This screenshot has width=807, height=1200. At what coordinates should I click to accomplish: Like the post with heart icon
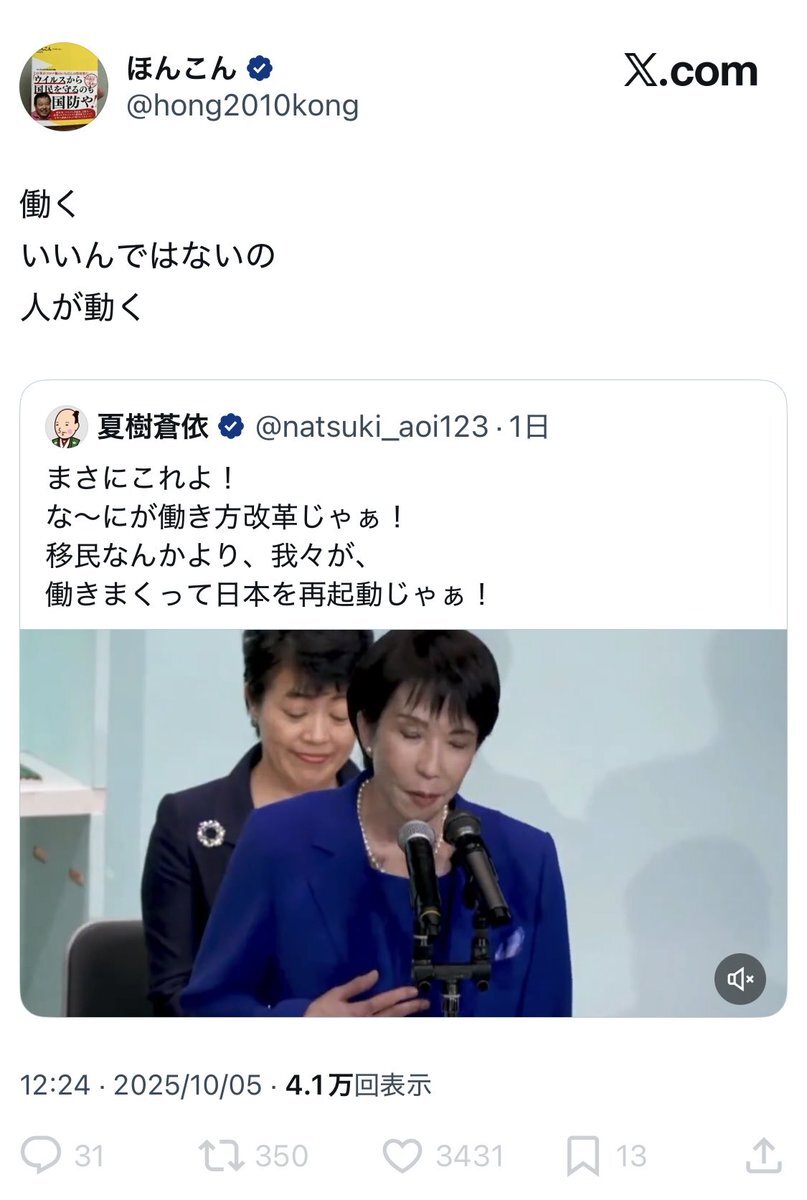tap(403, 1157)
